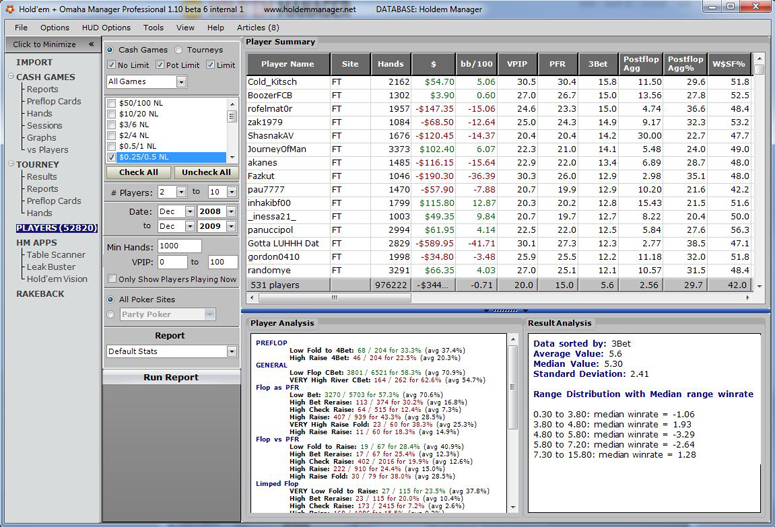Open the Options menu
775x527 pixels.
tap(54, 28)
